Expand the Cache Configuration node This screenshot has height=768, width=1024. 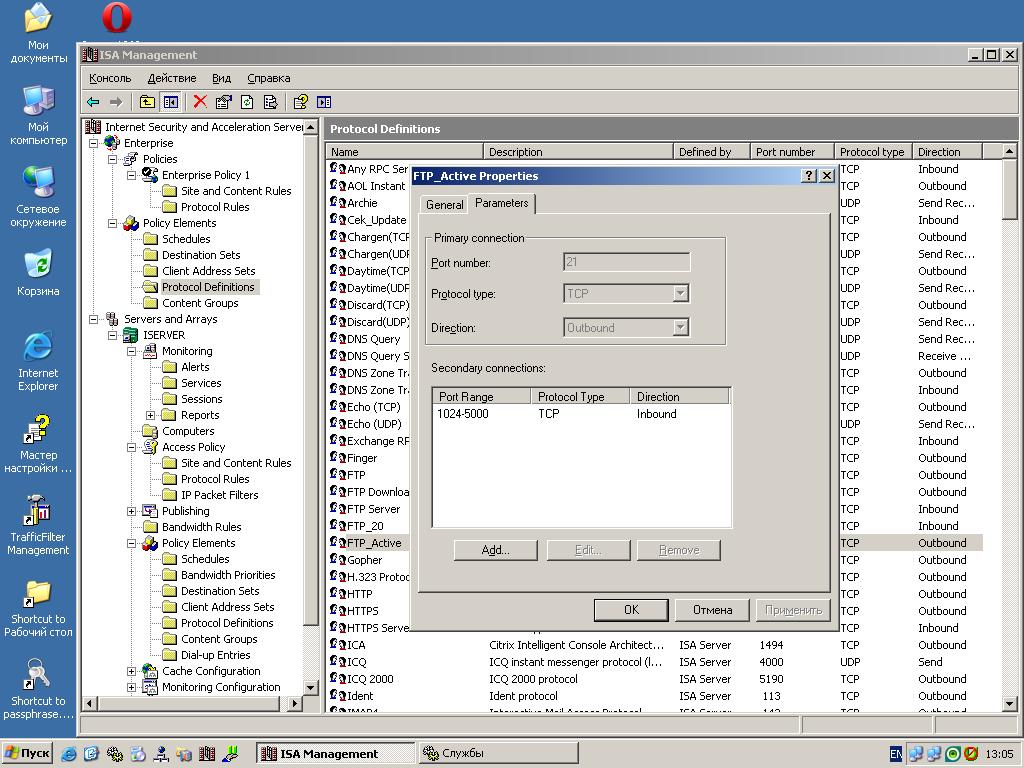(x=131, y=671)
